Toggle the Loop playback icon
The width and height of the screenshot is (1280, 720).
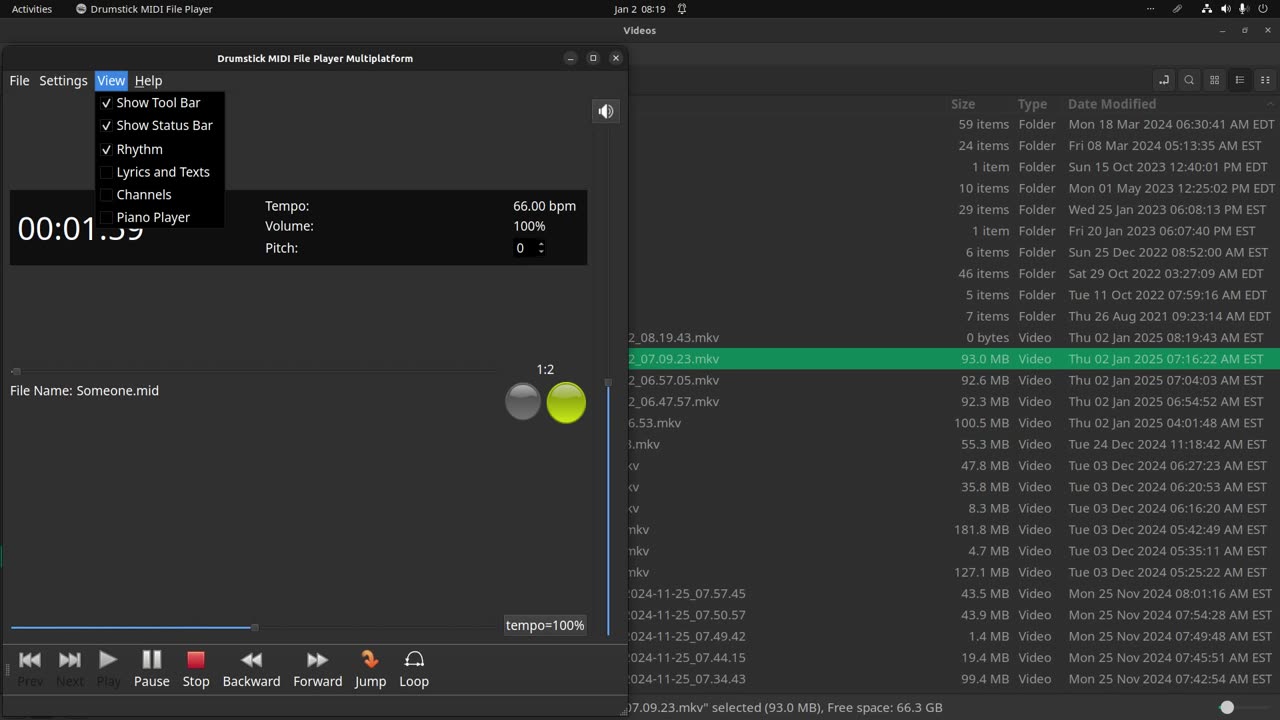pos(414,668)
